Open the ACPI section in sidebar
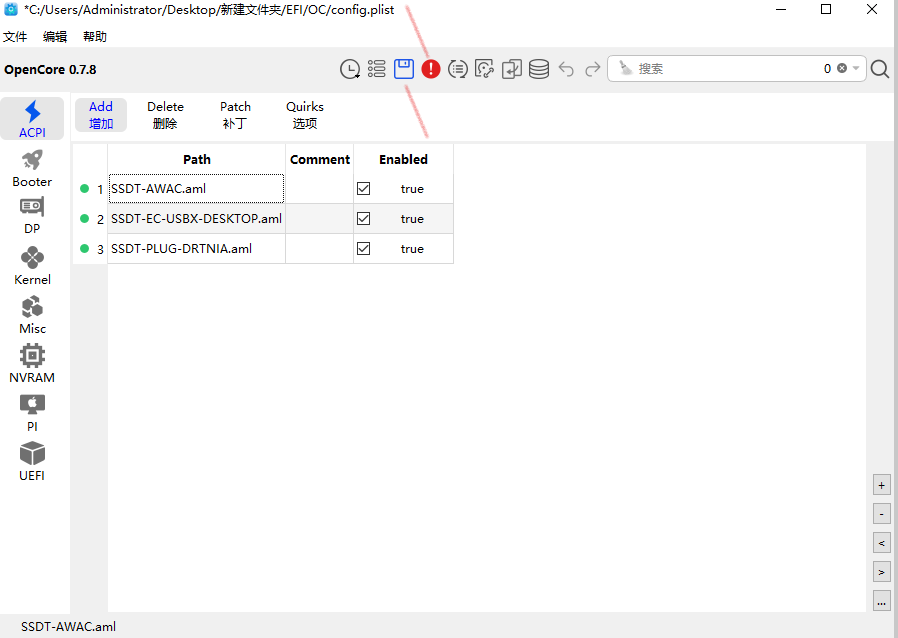The height and width of the screenshot is (638, 898). coord(32,119)
